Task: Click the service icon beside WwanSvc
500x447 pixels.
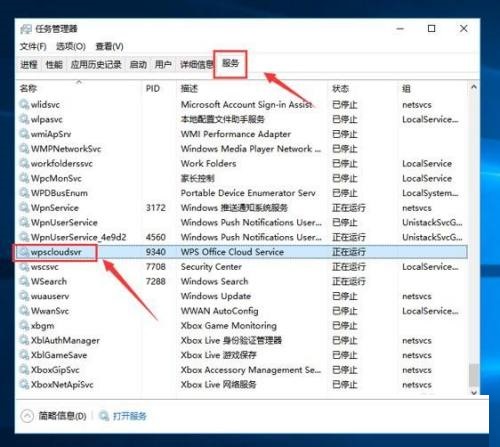Action: [x=24, y=311]
